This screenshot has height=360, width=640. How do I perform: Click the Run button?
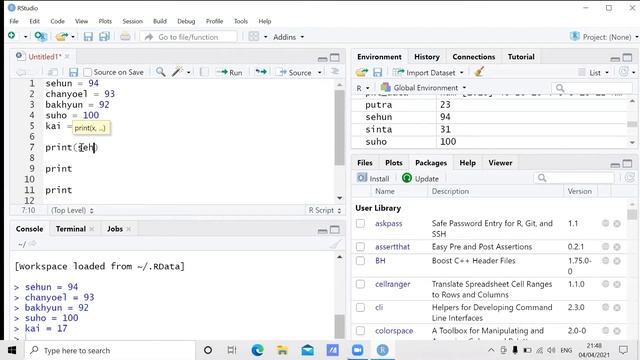(229, 72)
